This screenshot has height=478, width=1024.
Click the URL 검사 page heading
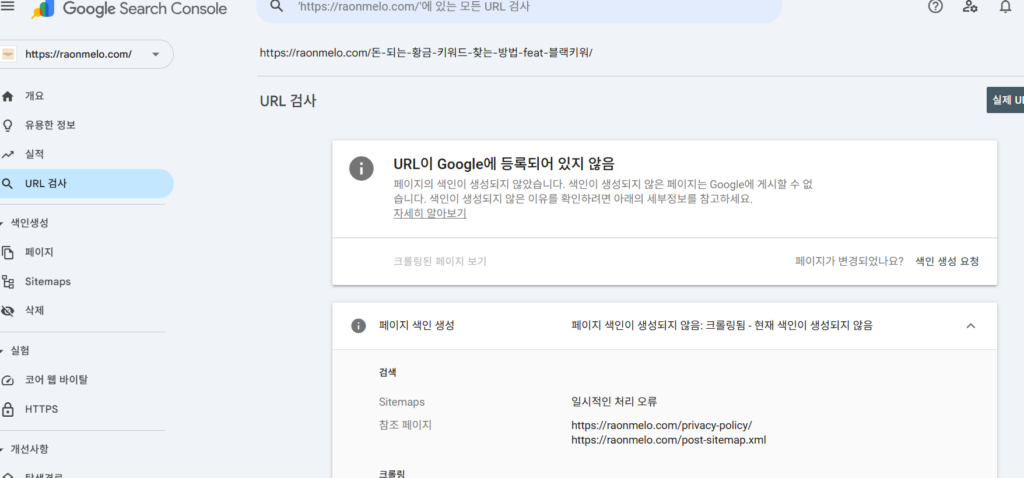[288, 101]
